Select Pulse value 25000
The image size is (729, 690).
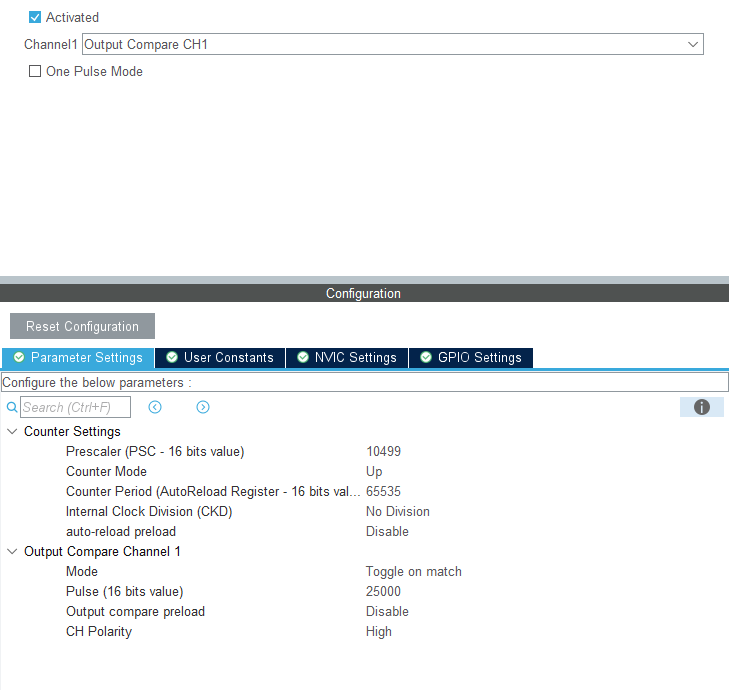[x=384, y=591]
